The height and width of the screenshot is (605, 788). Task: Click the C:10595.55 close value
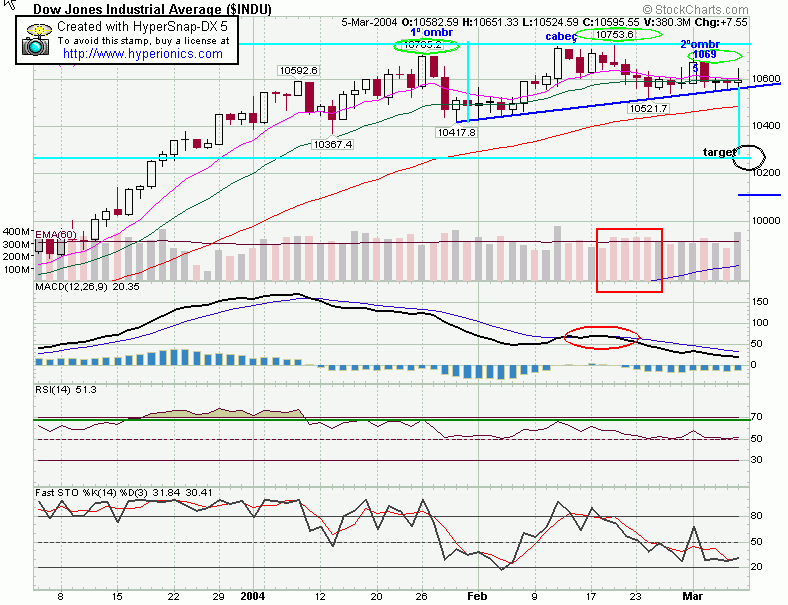[611, 22]
